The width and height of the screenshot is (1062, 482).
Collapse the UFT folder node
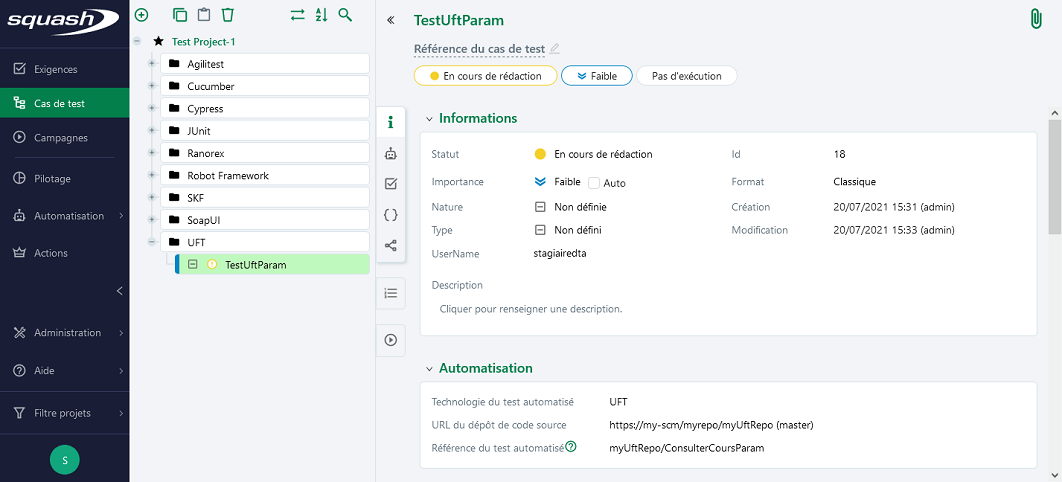click(x=152, y=242)
